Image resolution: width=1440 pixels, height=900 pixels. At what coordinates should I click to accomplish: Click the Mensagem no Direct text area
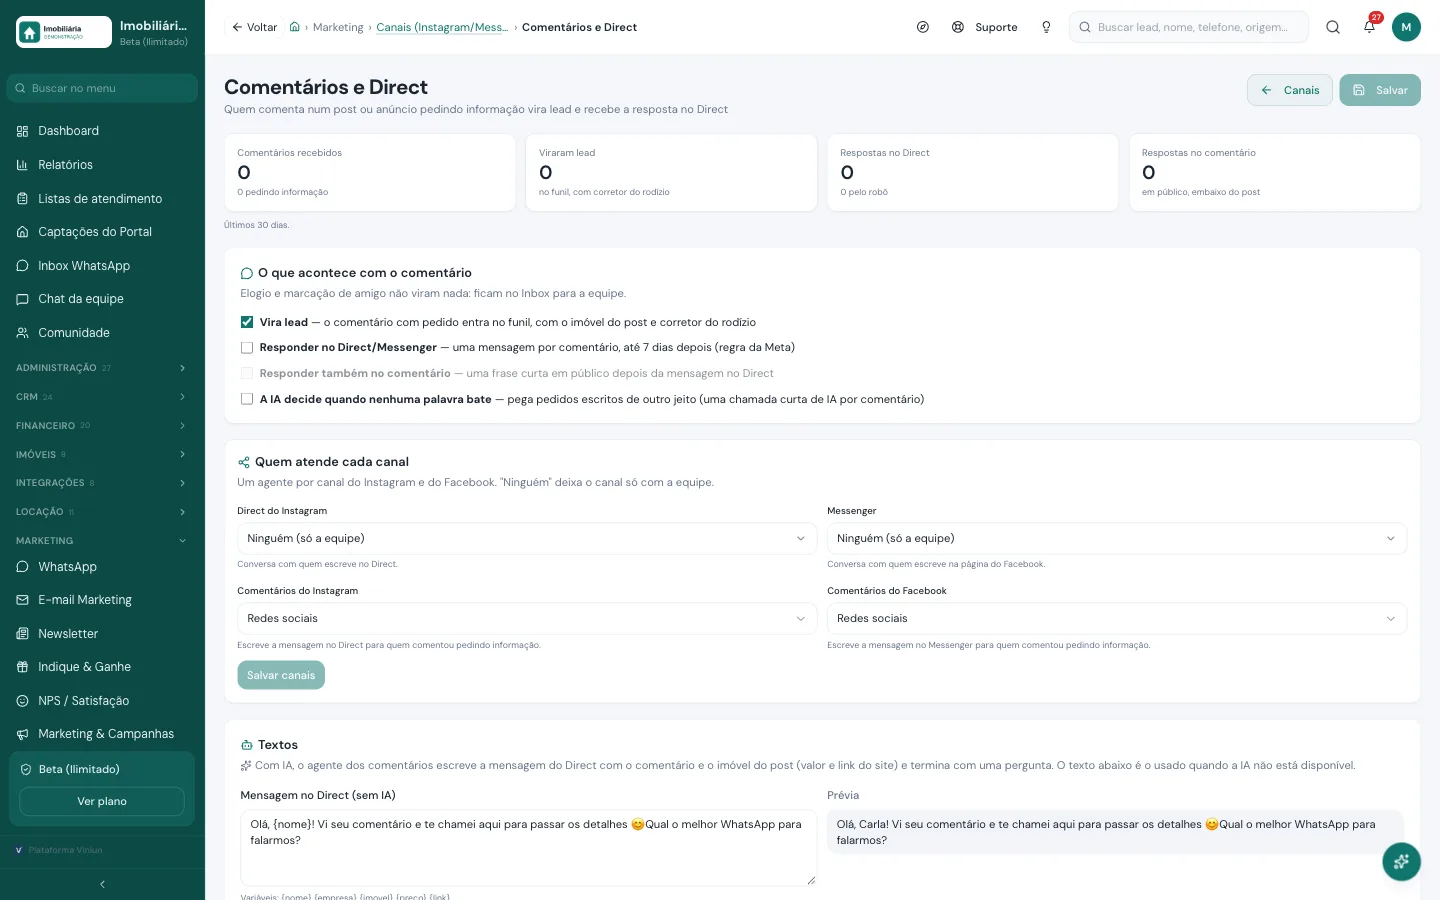coord(529,848)
